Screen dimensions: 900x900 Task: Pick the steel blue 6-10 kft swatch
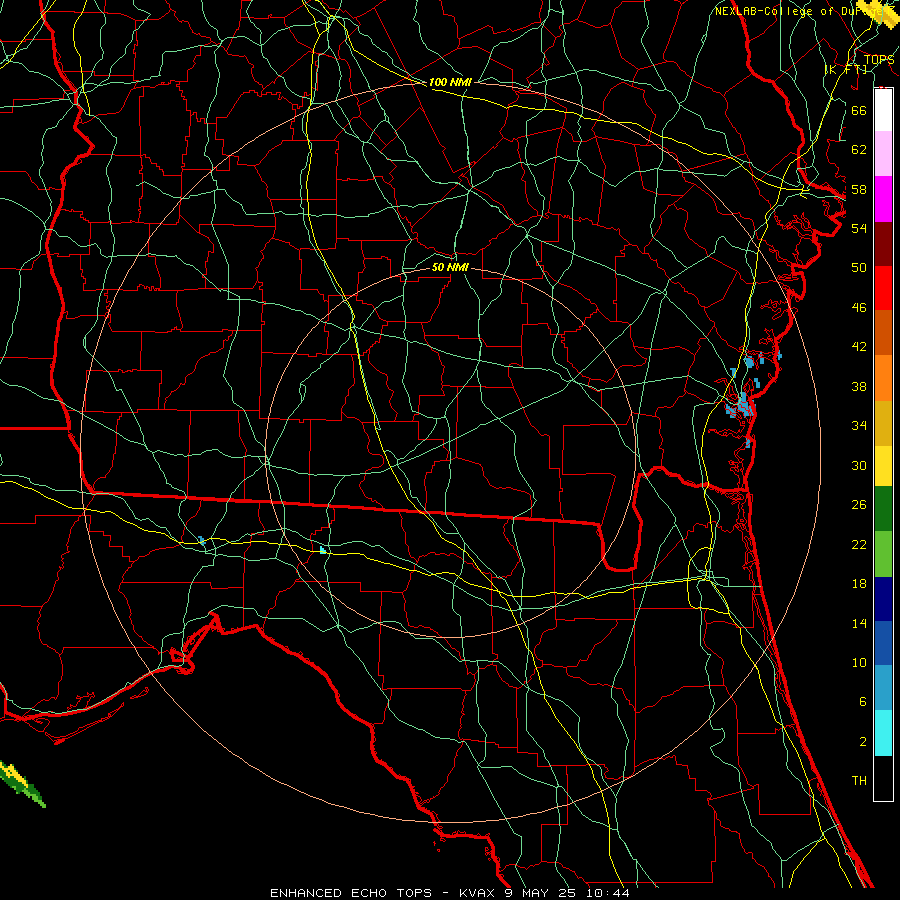point(883,688)
